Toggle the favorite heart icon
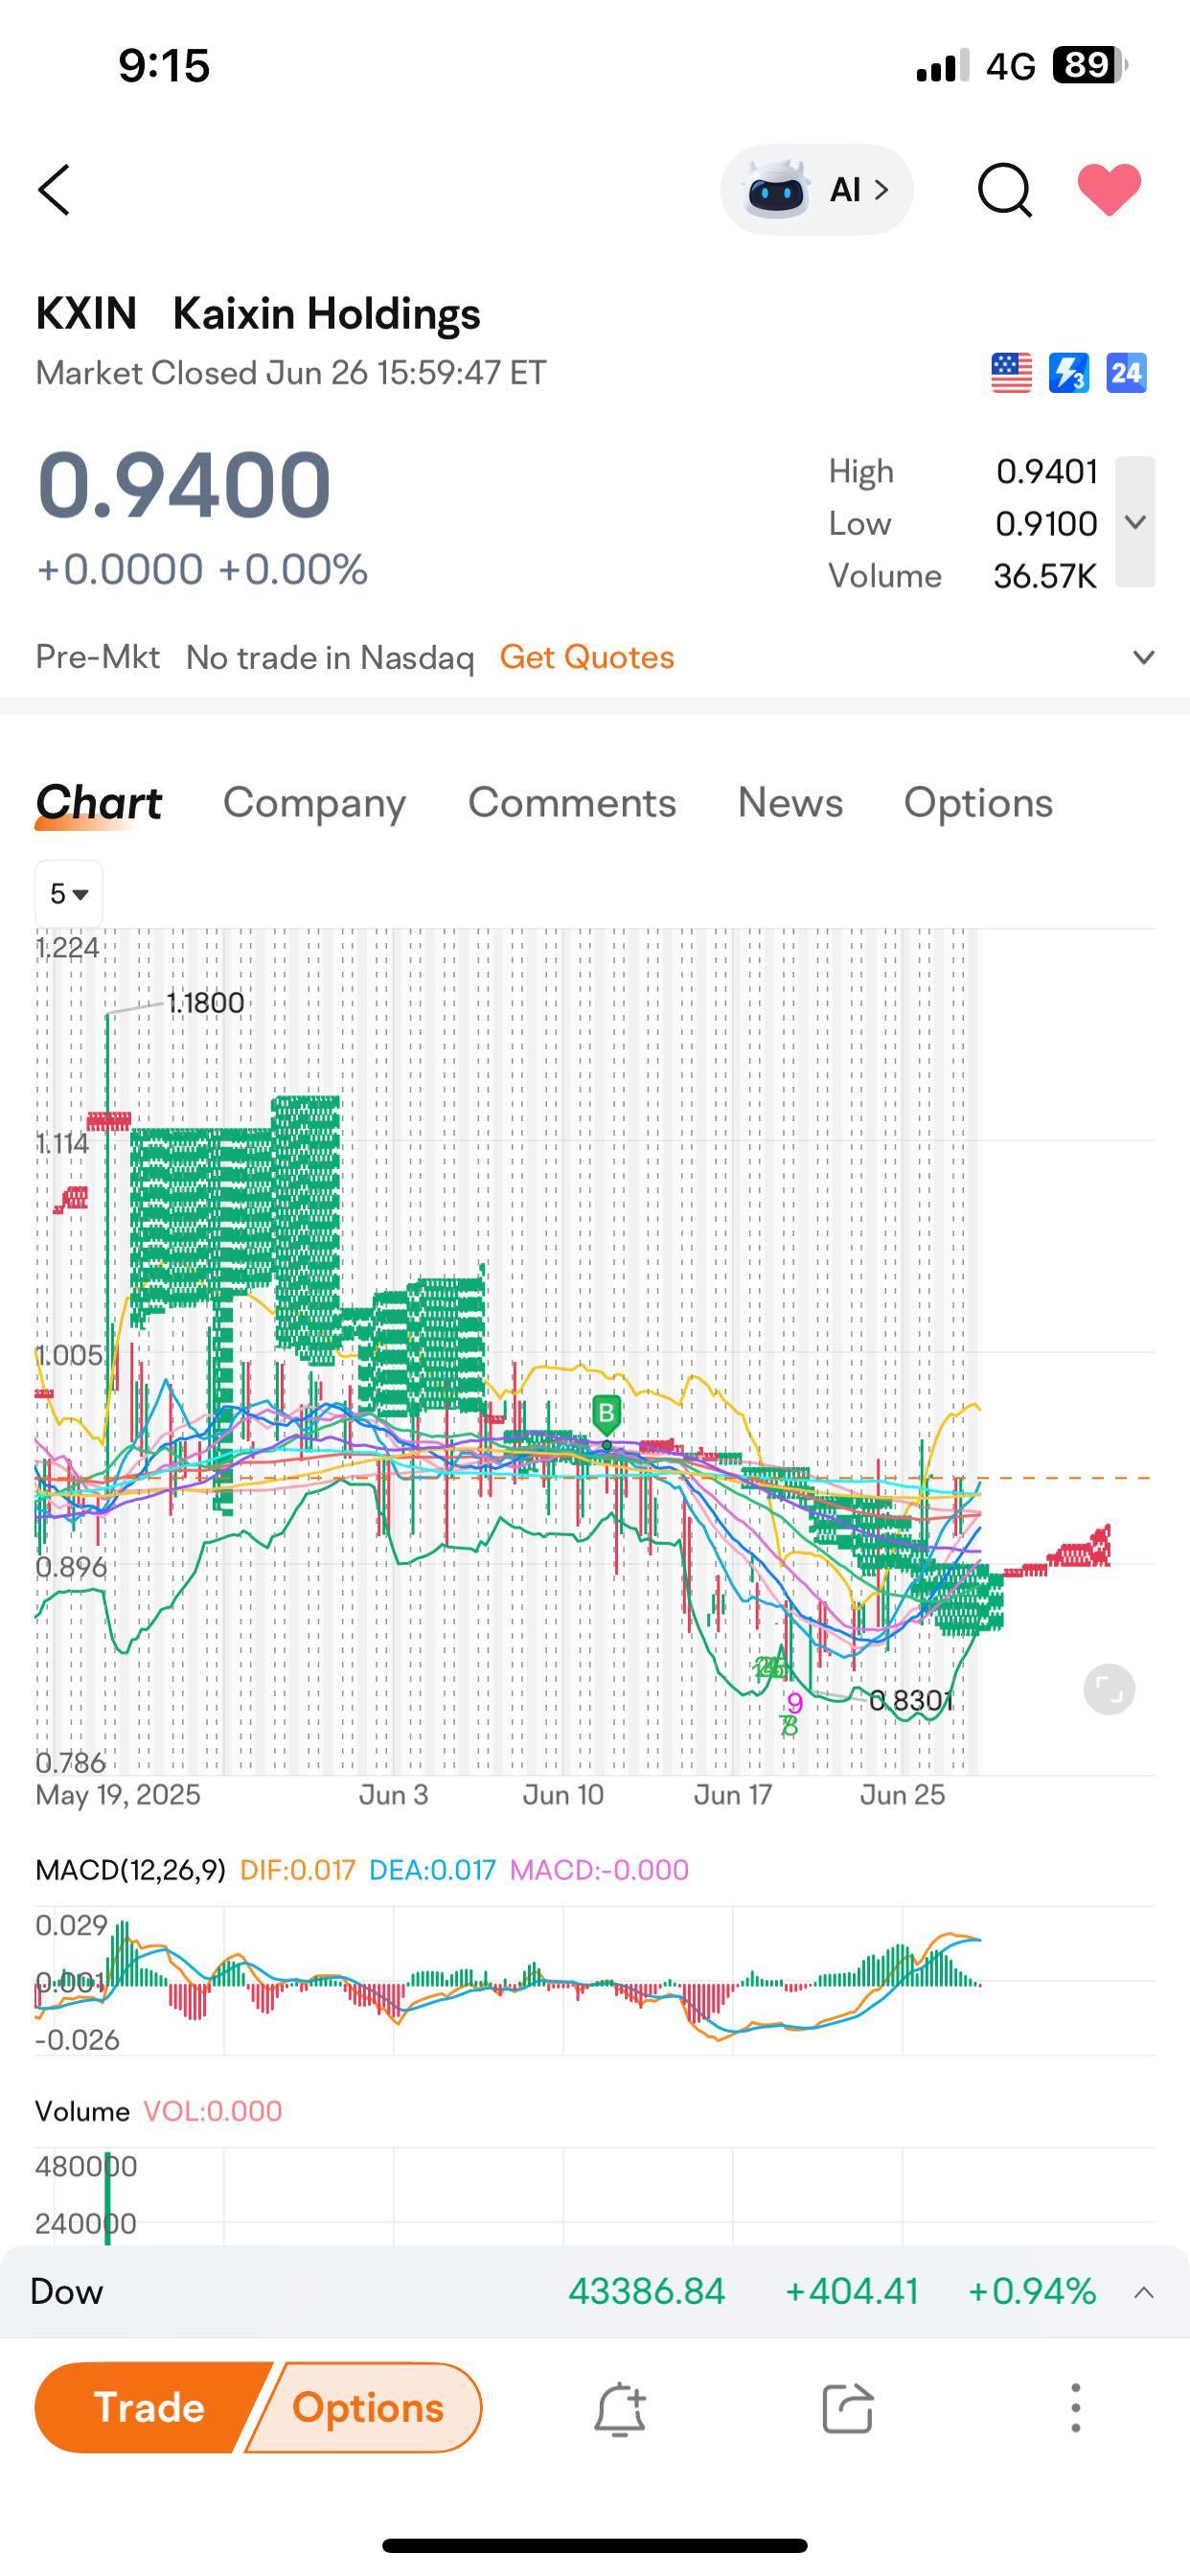 click(1108, 189)
